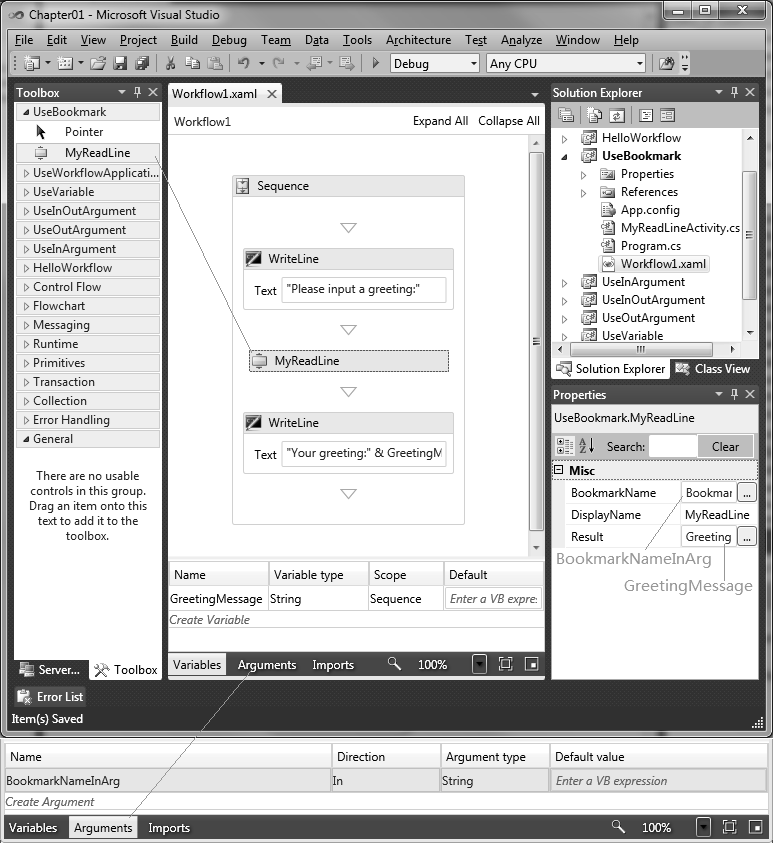Click the Refresh icon in Solution Explorer

click(x=617, y=115)
